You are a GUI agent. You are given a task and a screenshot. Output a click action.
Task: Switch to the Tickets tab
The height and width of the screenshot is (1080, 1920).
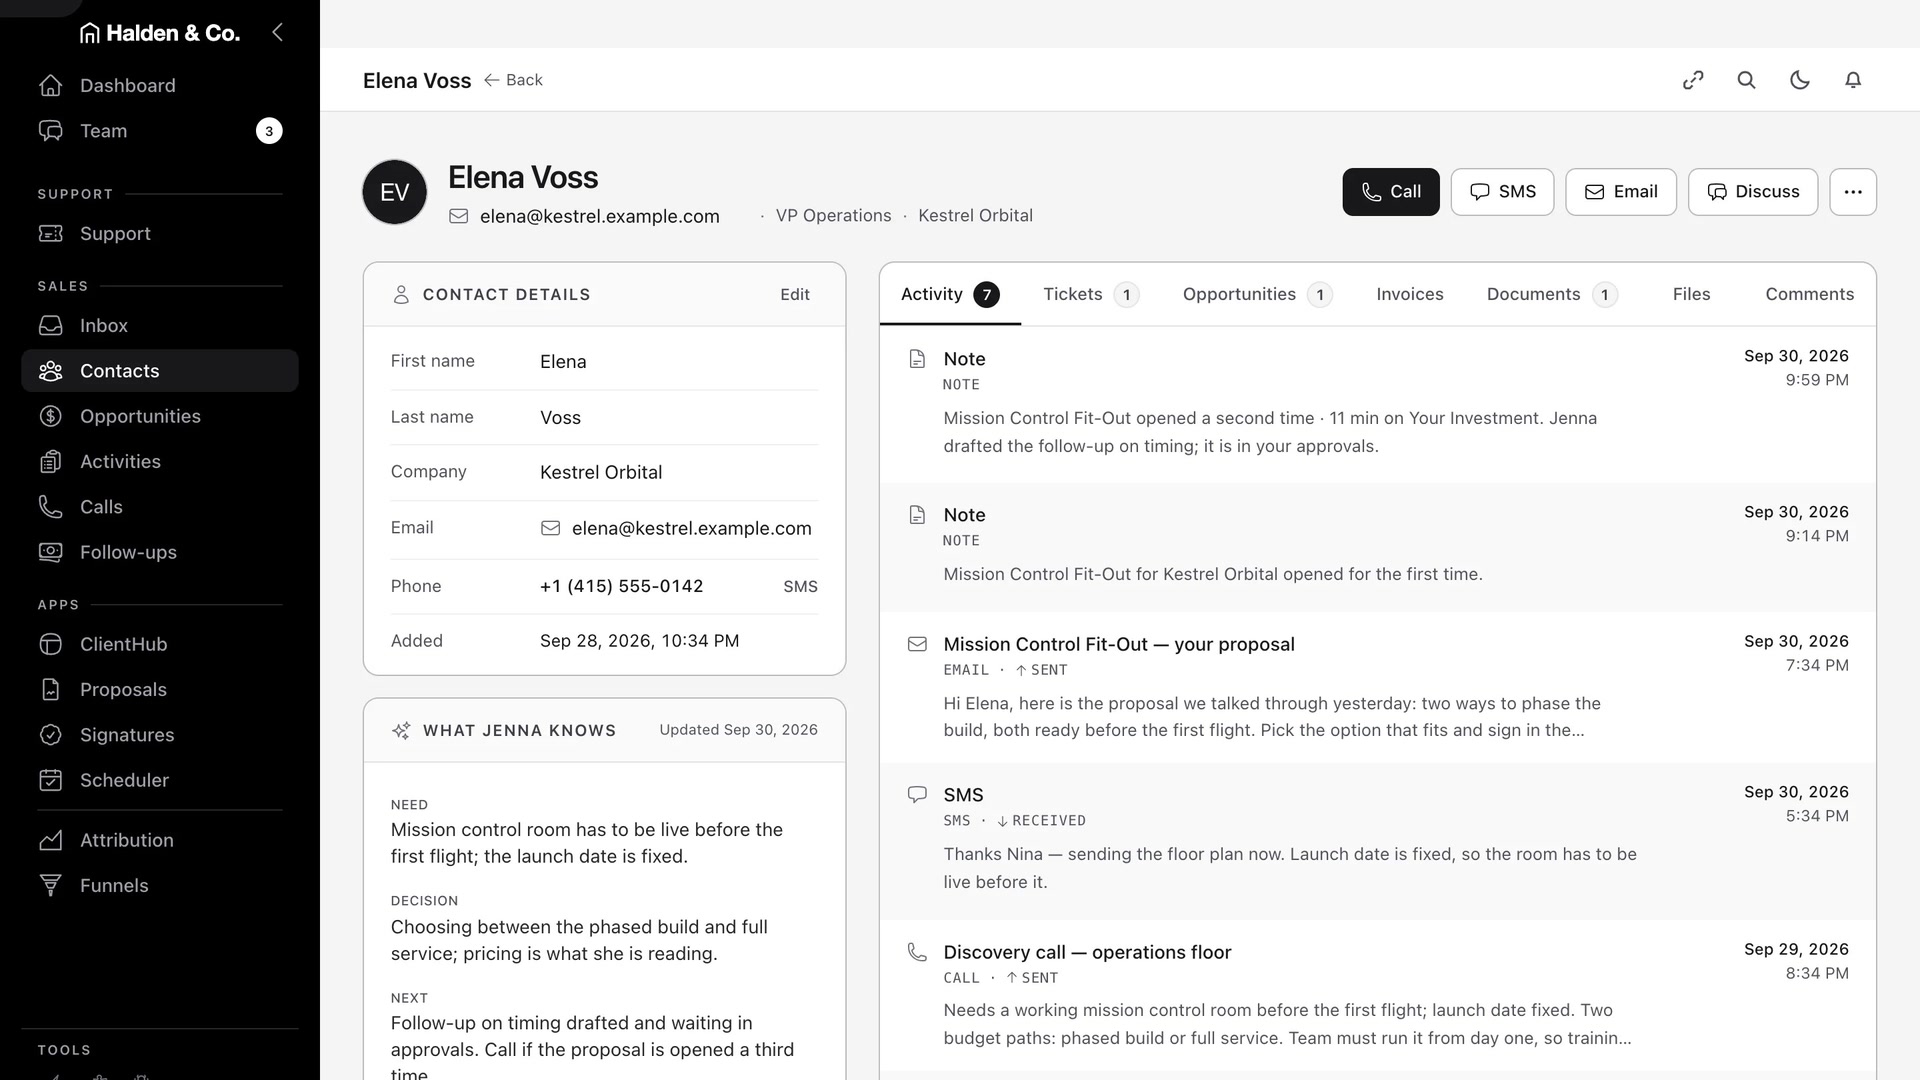[x=1090, y=294]
